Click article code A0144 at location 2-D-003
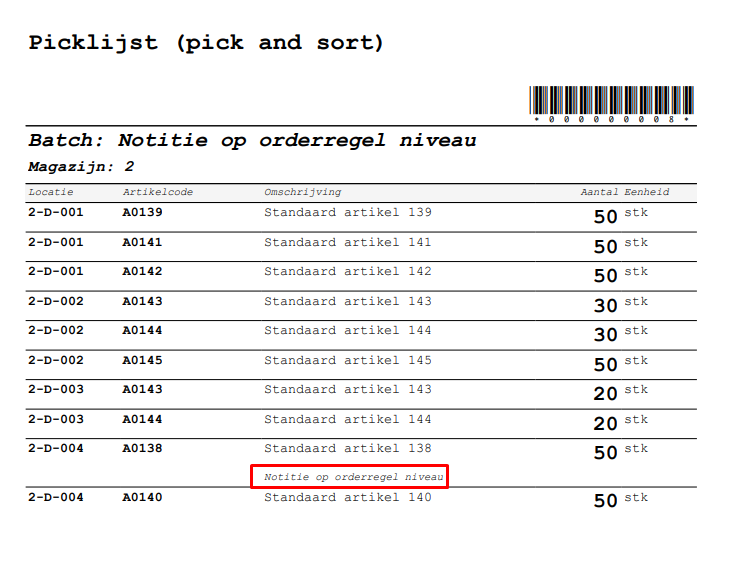Screen dimensions: 729x587 pos(142,419)
